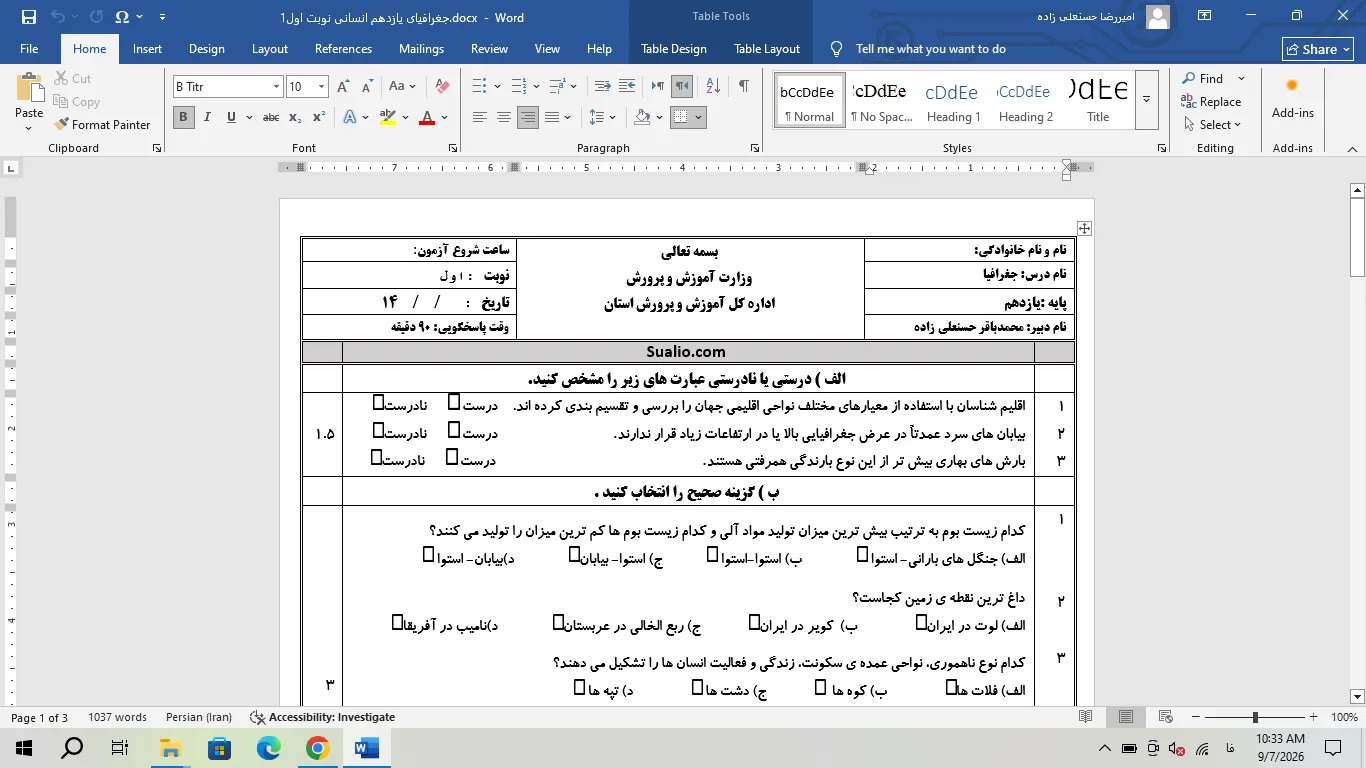Image resolution: width=1366 pixels, height=768 pixels.
Task: Check the نادرست box for question ۳
Action: tap(377, 457)
